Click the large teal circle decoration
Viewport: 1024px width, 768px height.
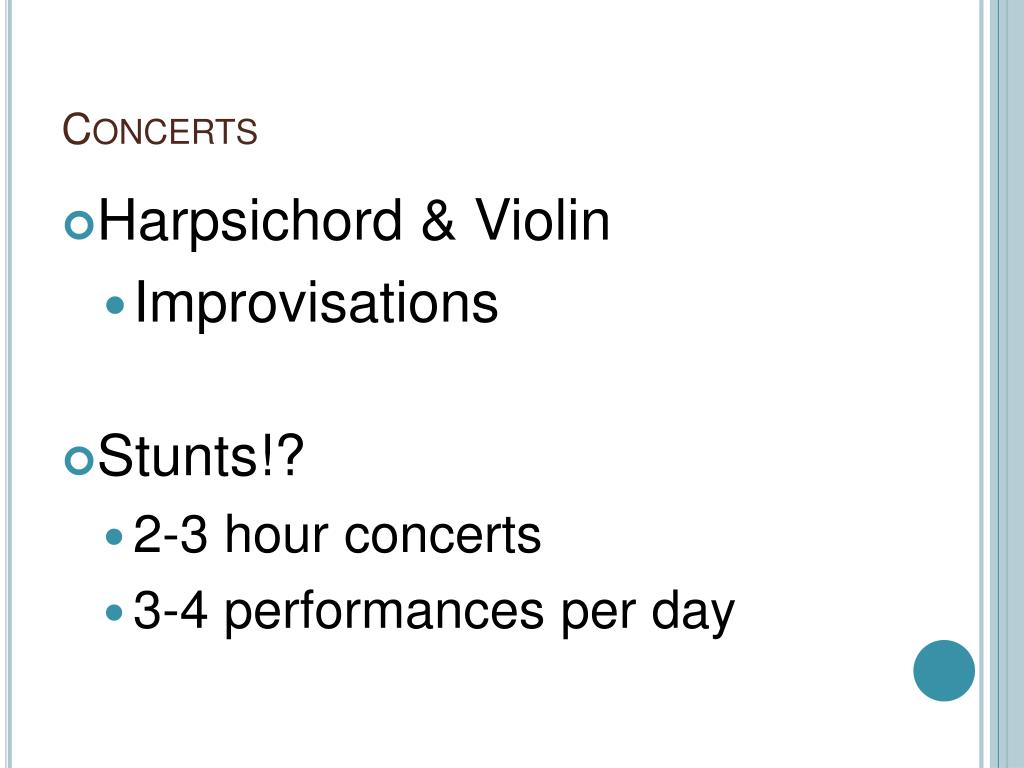pyautogui.click(x=944, y=671)
